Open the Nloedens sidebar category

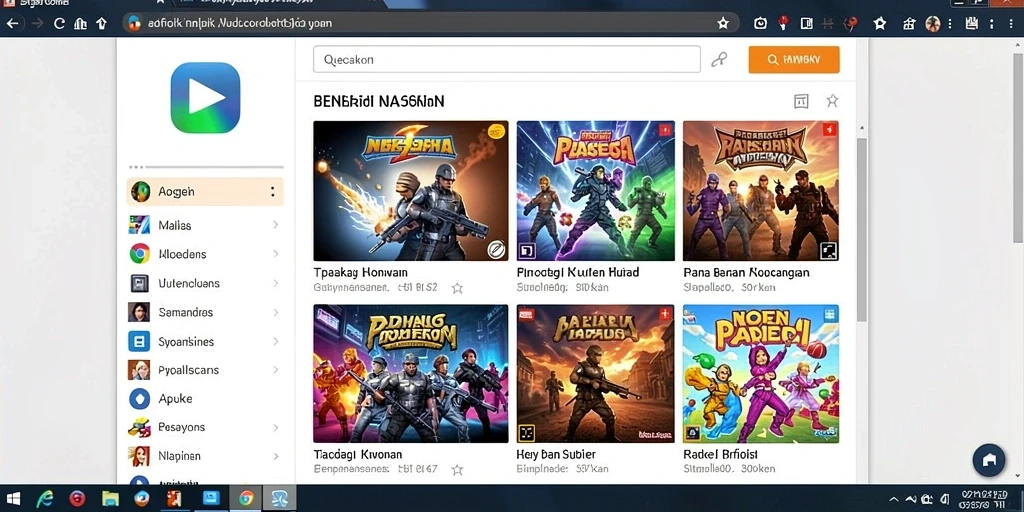tap(205, 254)
